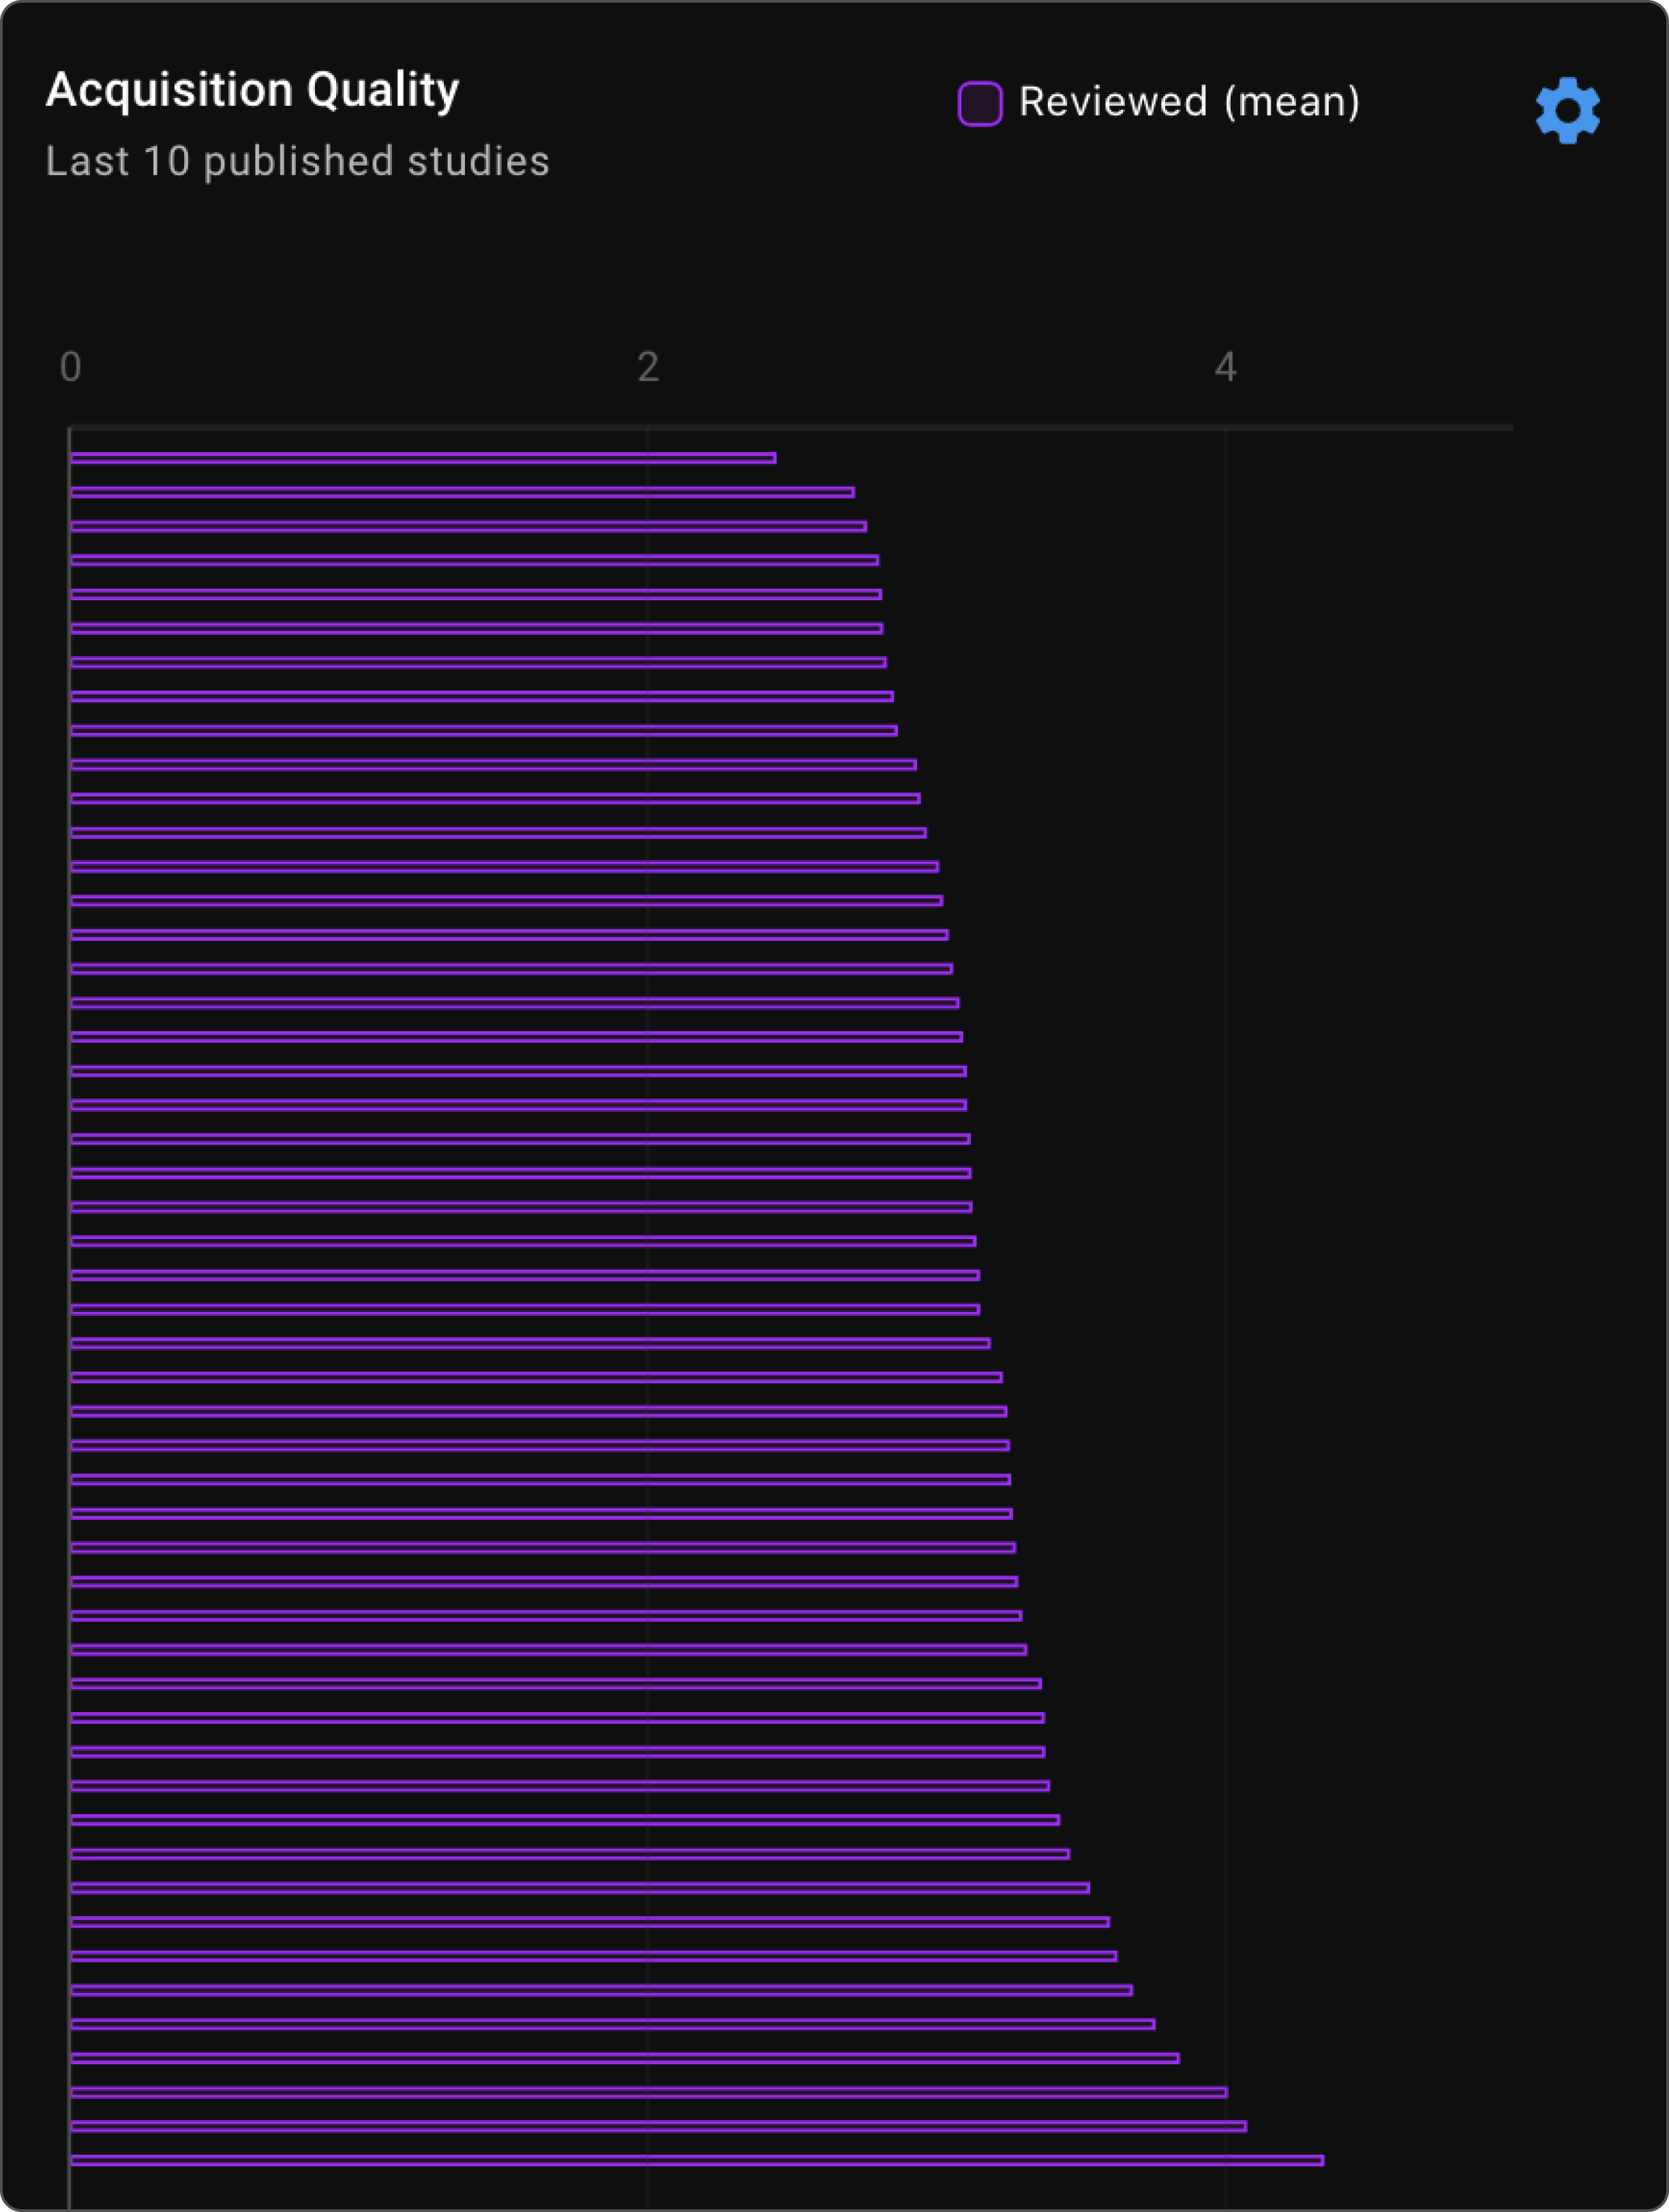1669x2212 pixels.
Task: Click the fifth bar from the top
Action: 476,594
